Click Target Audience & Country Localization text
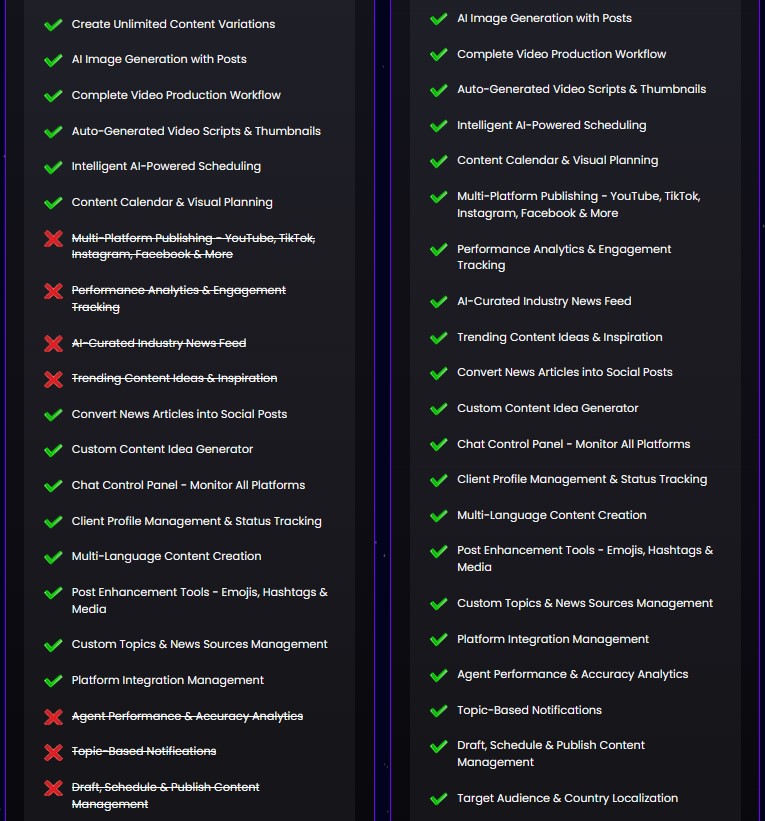 [567, 798]
